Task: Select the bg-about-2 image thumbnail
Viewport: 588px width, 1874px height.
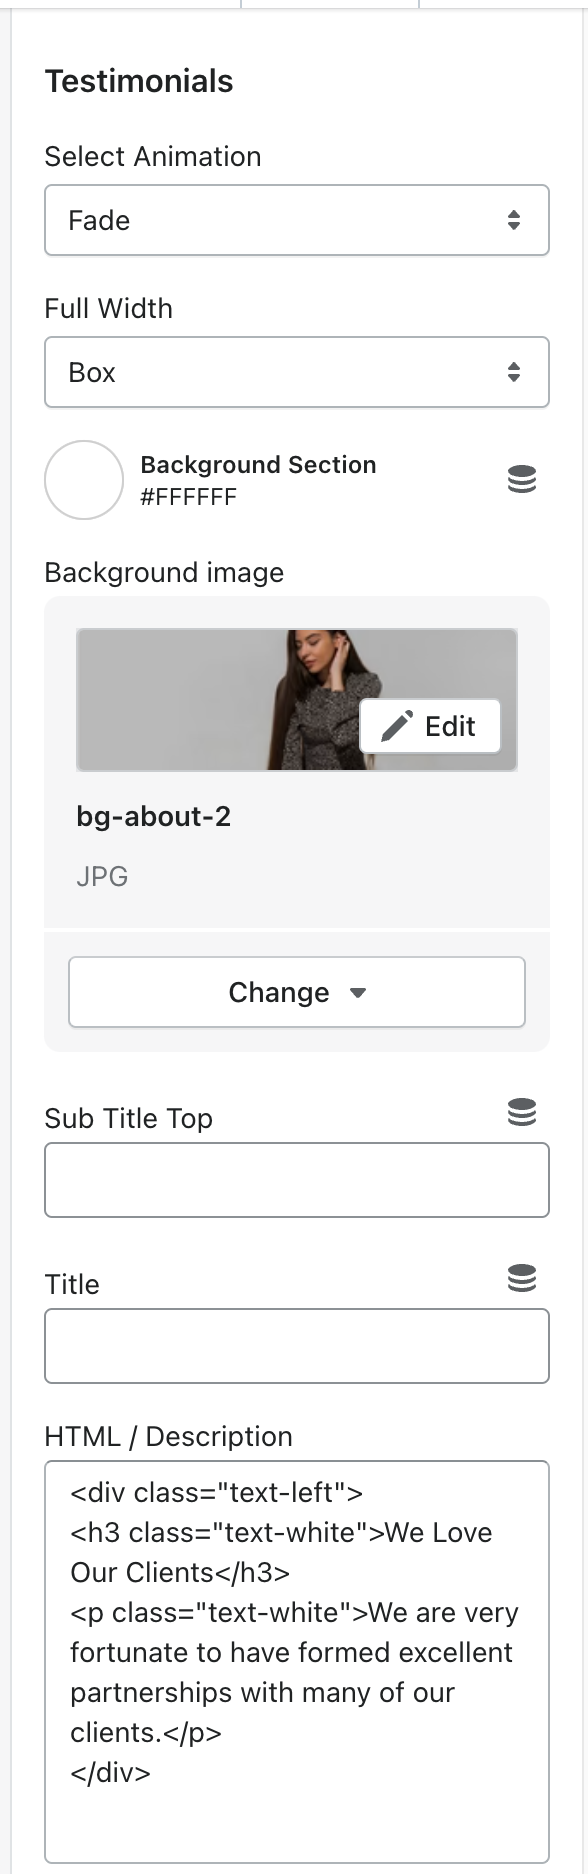Action: point(297,700)
